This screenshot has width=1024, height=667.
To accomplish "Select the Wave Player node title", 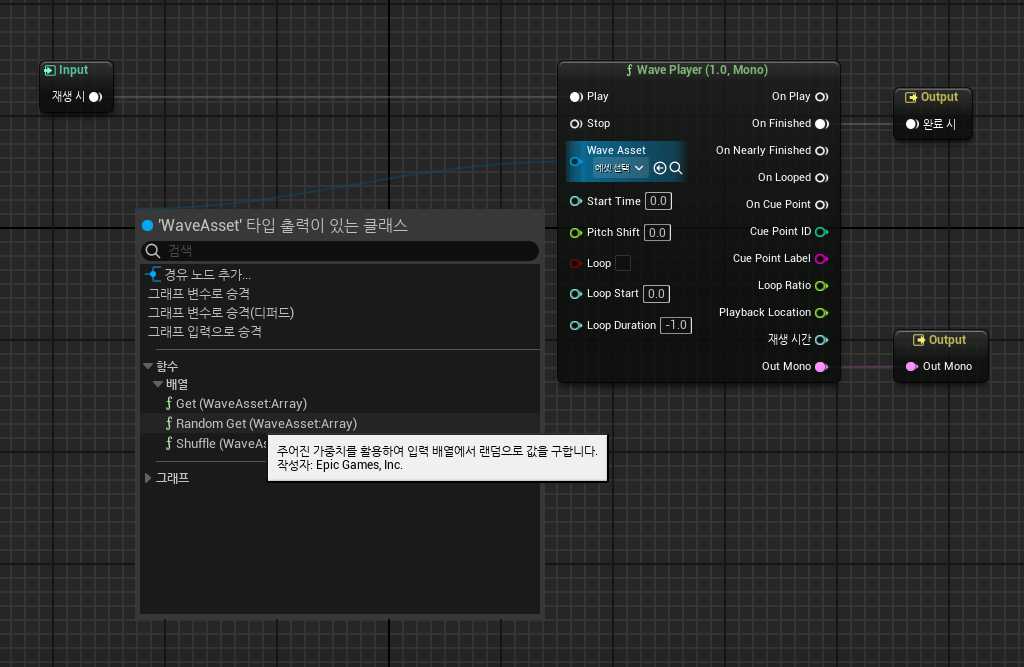I will pos(697,70).
